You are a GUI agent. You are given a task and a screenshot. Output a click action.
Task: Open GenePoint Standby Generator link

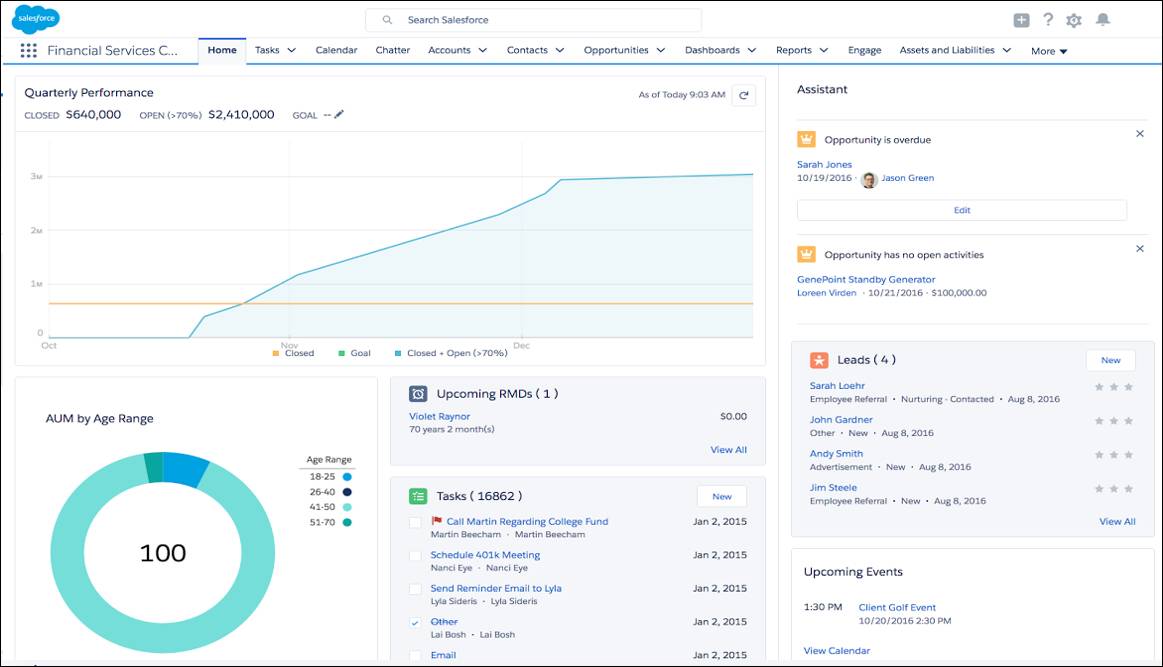tap(866, 280)
